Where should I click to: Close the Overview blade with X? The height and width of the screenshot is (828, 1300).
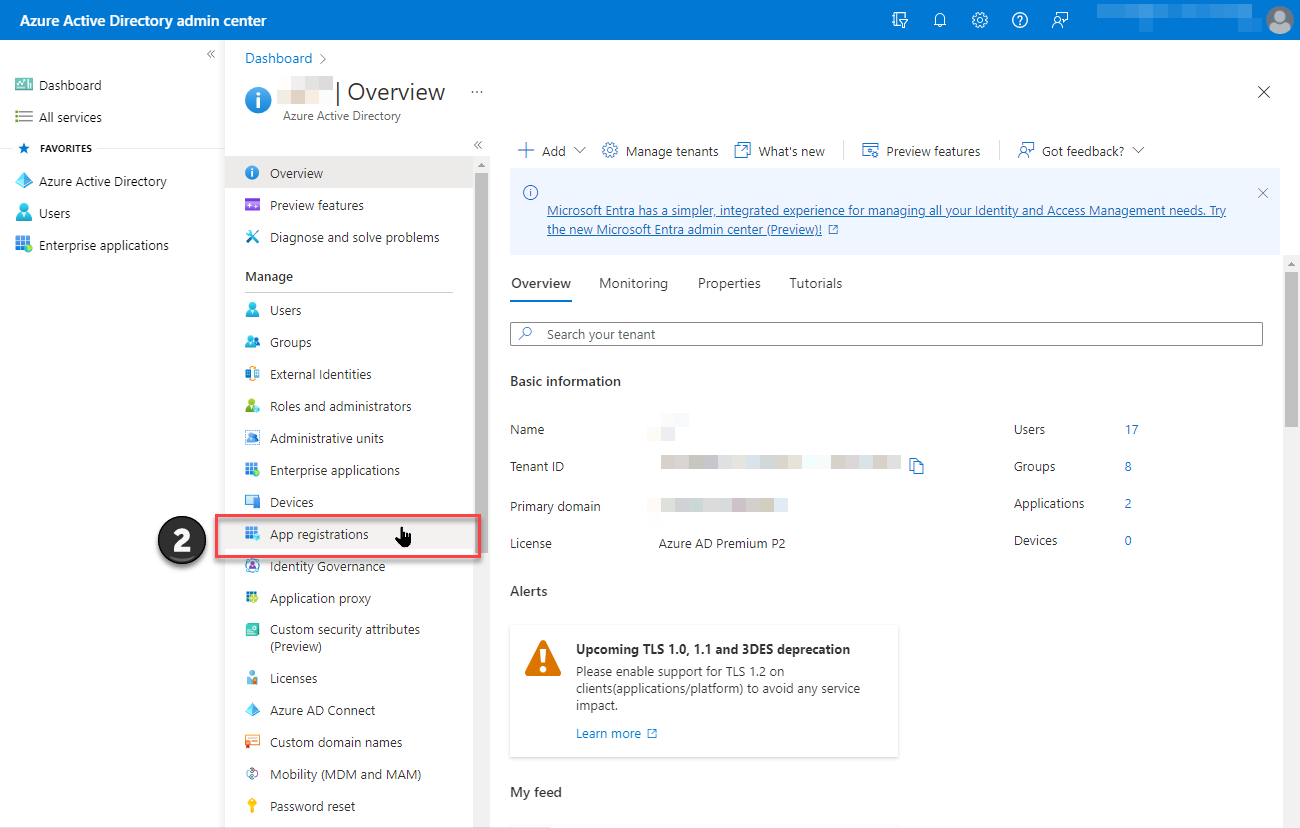[x=1264, y=92]
